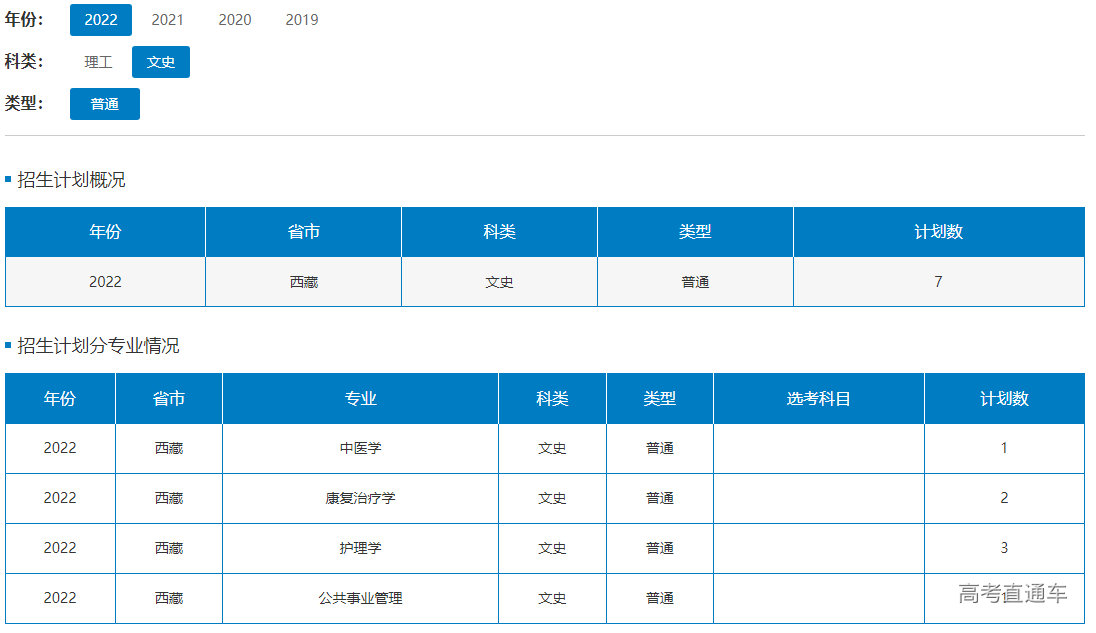Select the 中医学 major cell

[360, 448]
